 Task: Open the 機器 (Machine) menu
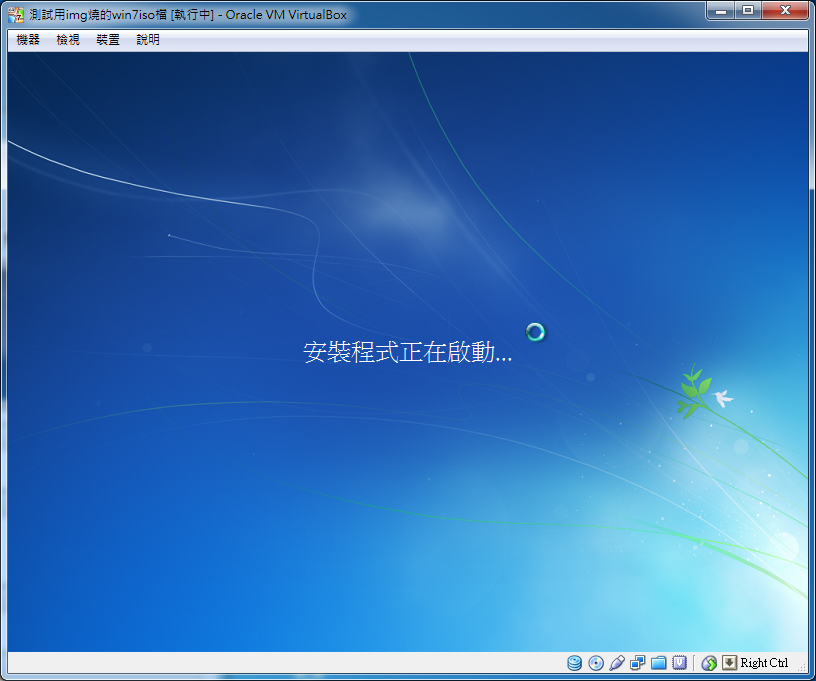[x=28, y=40]
